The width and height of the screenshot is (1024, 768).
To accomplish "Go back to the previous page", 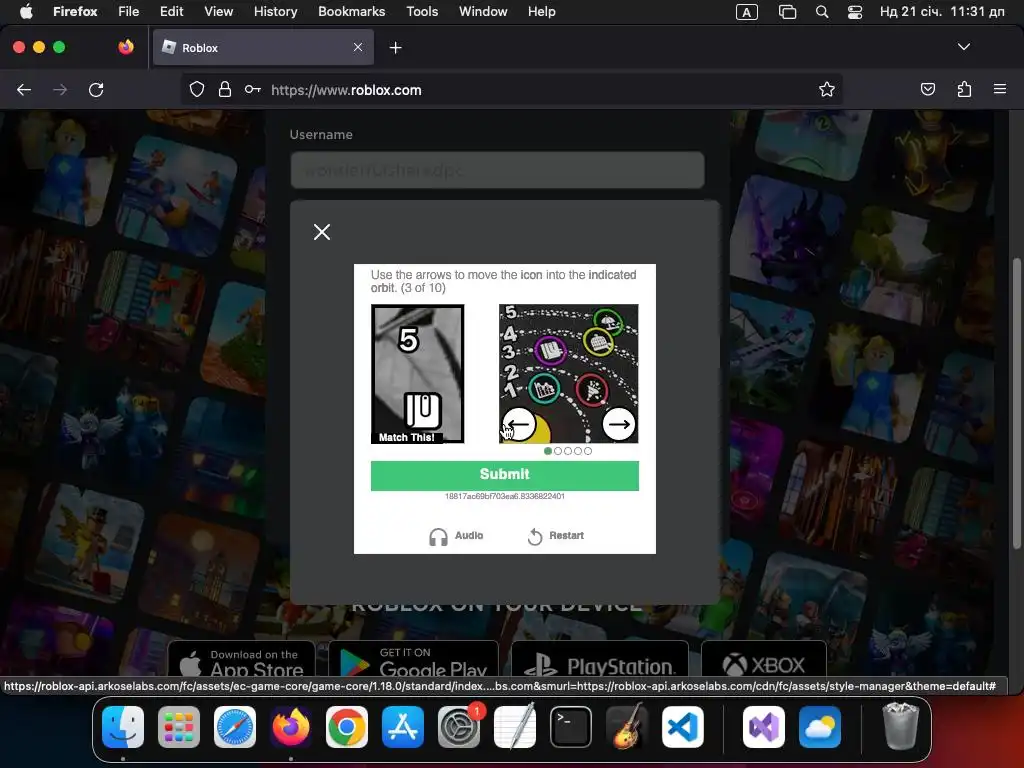I will coord(24,89).
